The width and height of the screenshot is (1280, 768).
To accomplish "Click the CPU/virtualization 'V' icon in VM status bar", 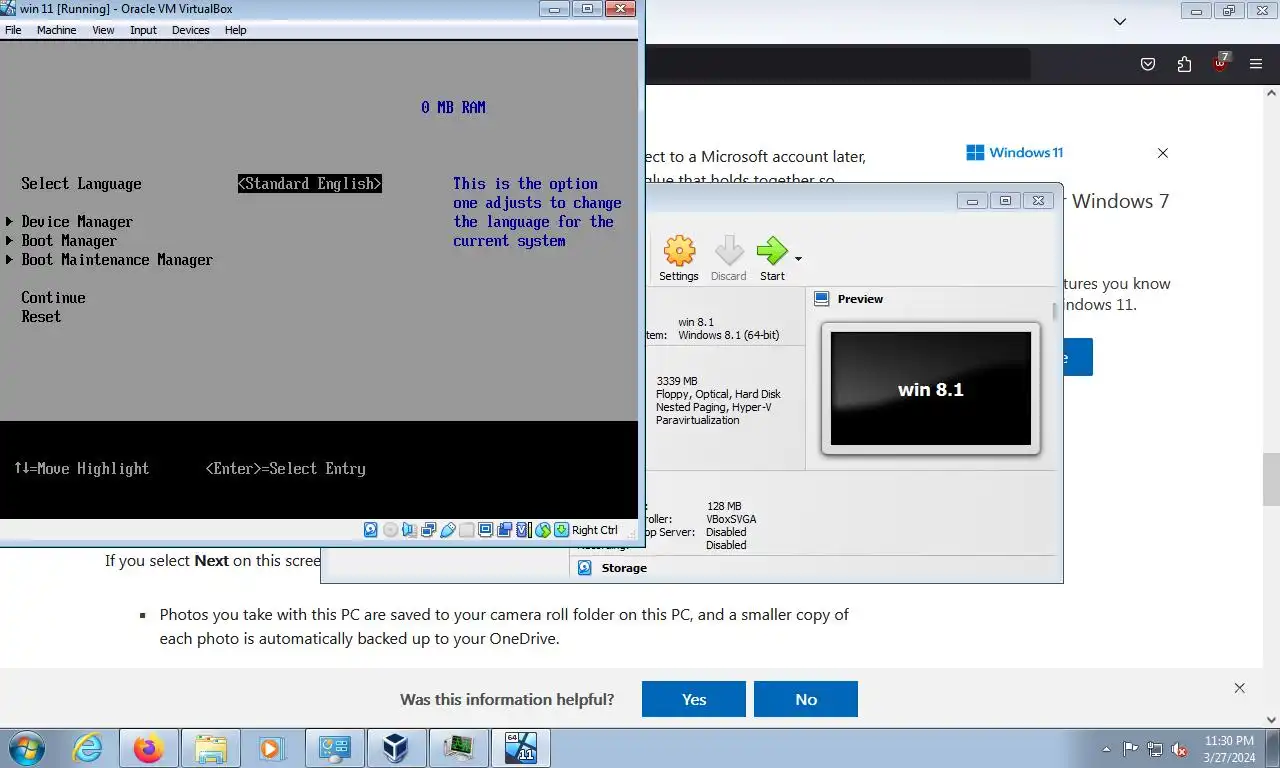I will coord(524,530).
